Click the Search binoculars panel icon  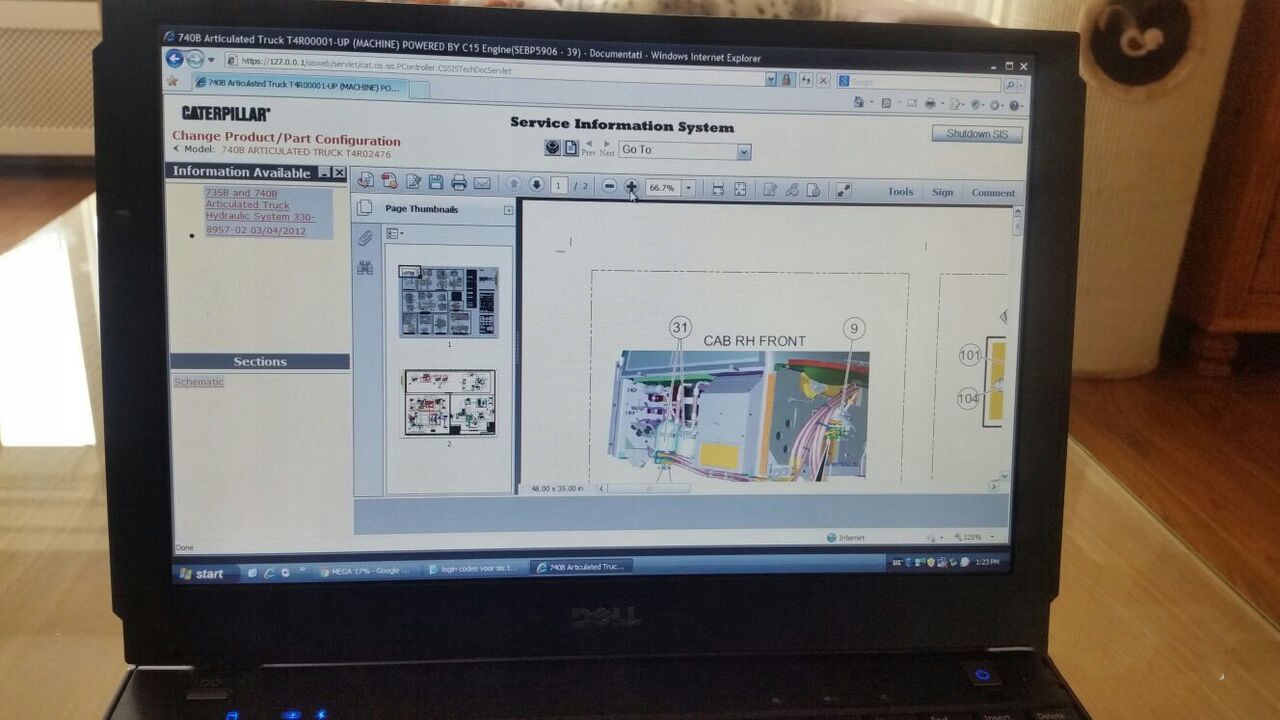(x=365, y=268)
